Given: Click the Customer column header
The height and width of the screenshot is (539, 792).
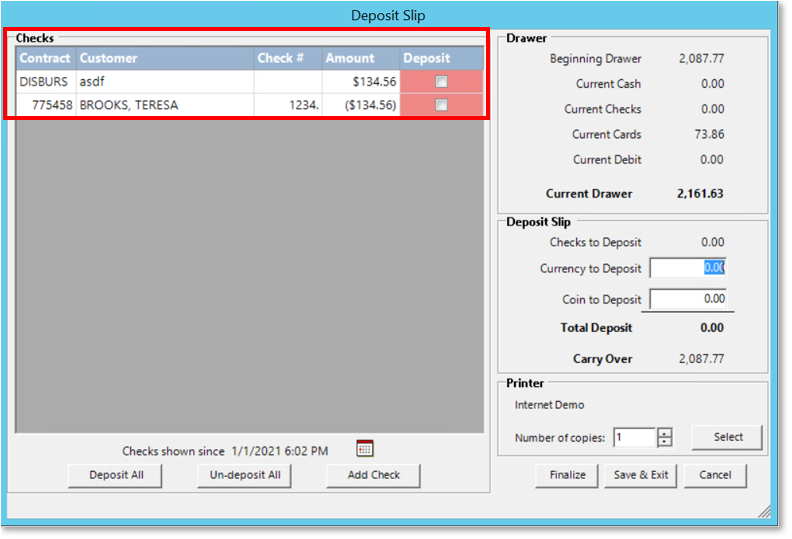Looking at the screenshot, I should [x=165, y=58].
